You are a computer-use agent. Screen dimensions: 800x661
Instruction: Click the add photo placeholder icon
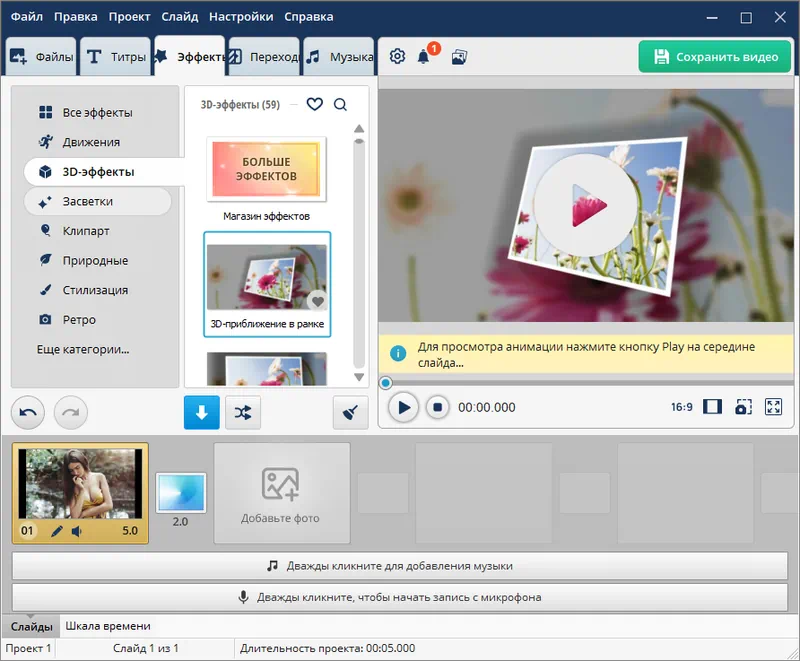click(x=280, y=484)
